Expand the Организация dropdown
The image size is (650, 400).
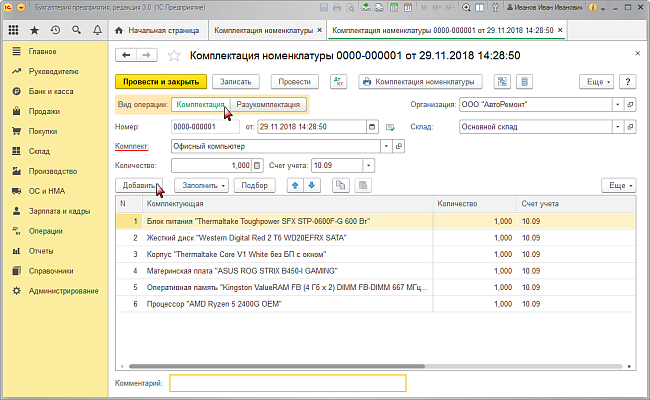617,105
